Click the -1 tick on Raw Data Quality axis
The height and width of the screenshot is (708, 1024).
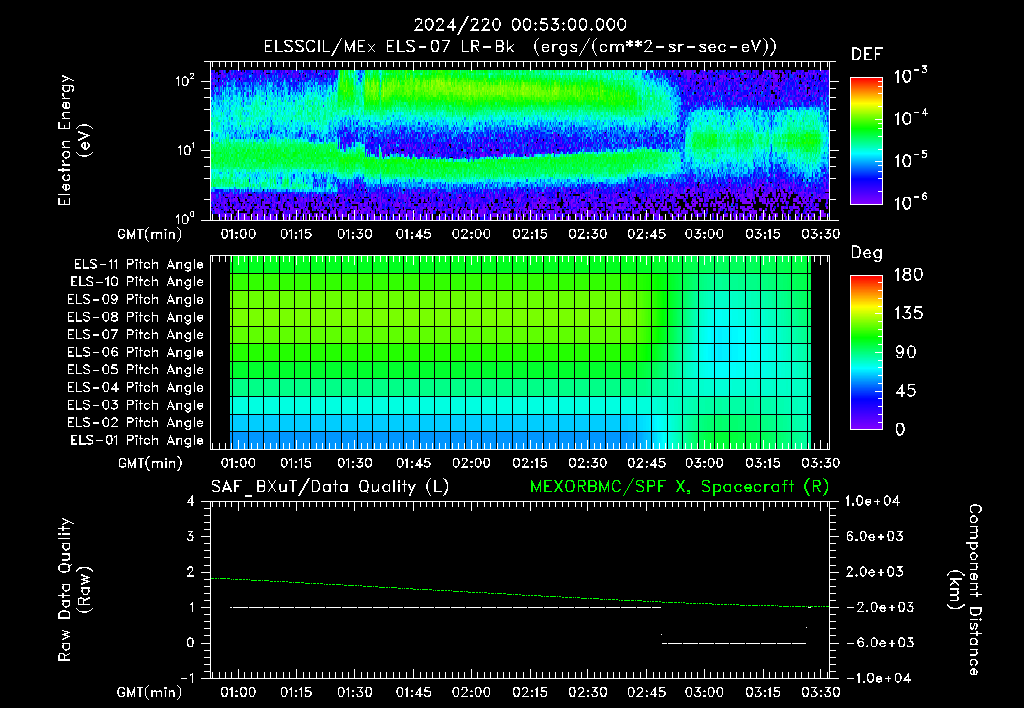click(187, 678)
